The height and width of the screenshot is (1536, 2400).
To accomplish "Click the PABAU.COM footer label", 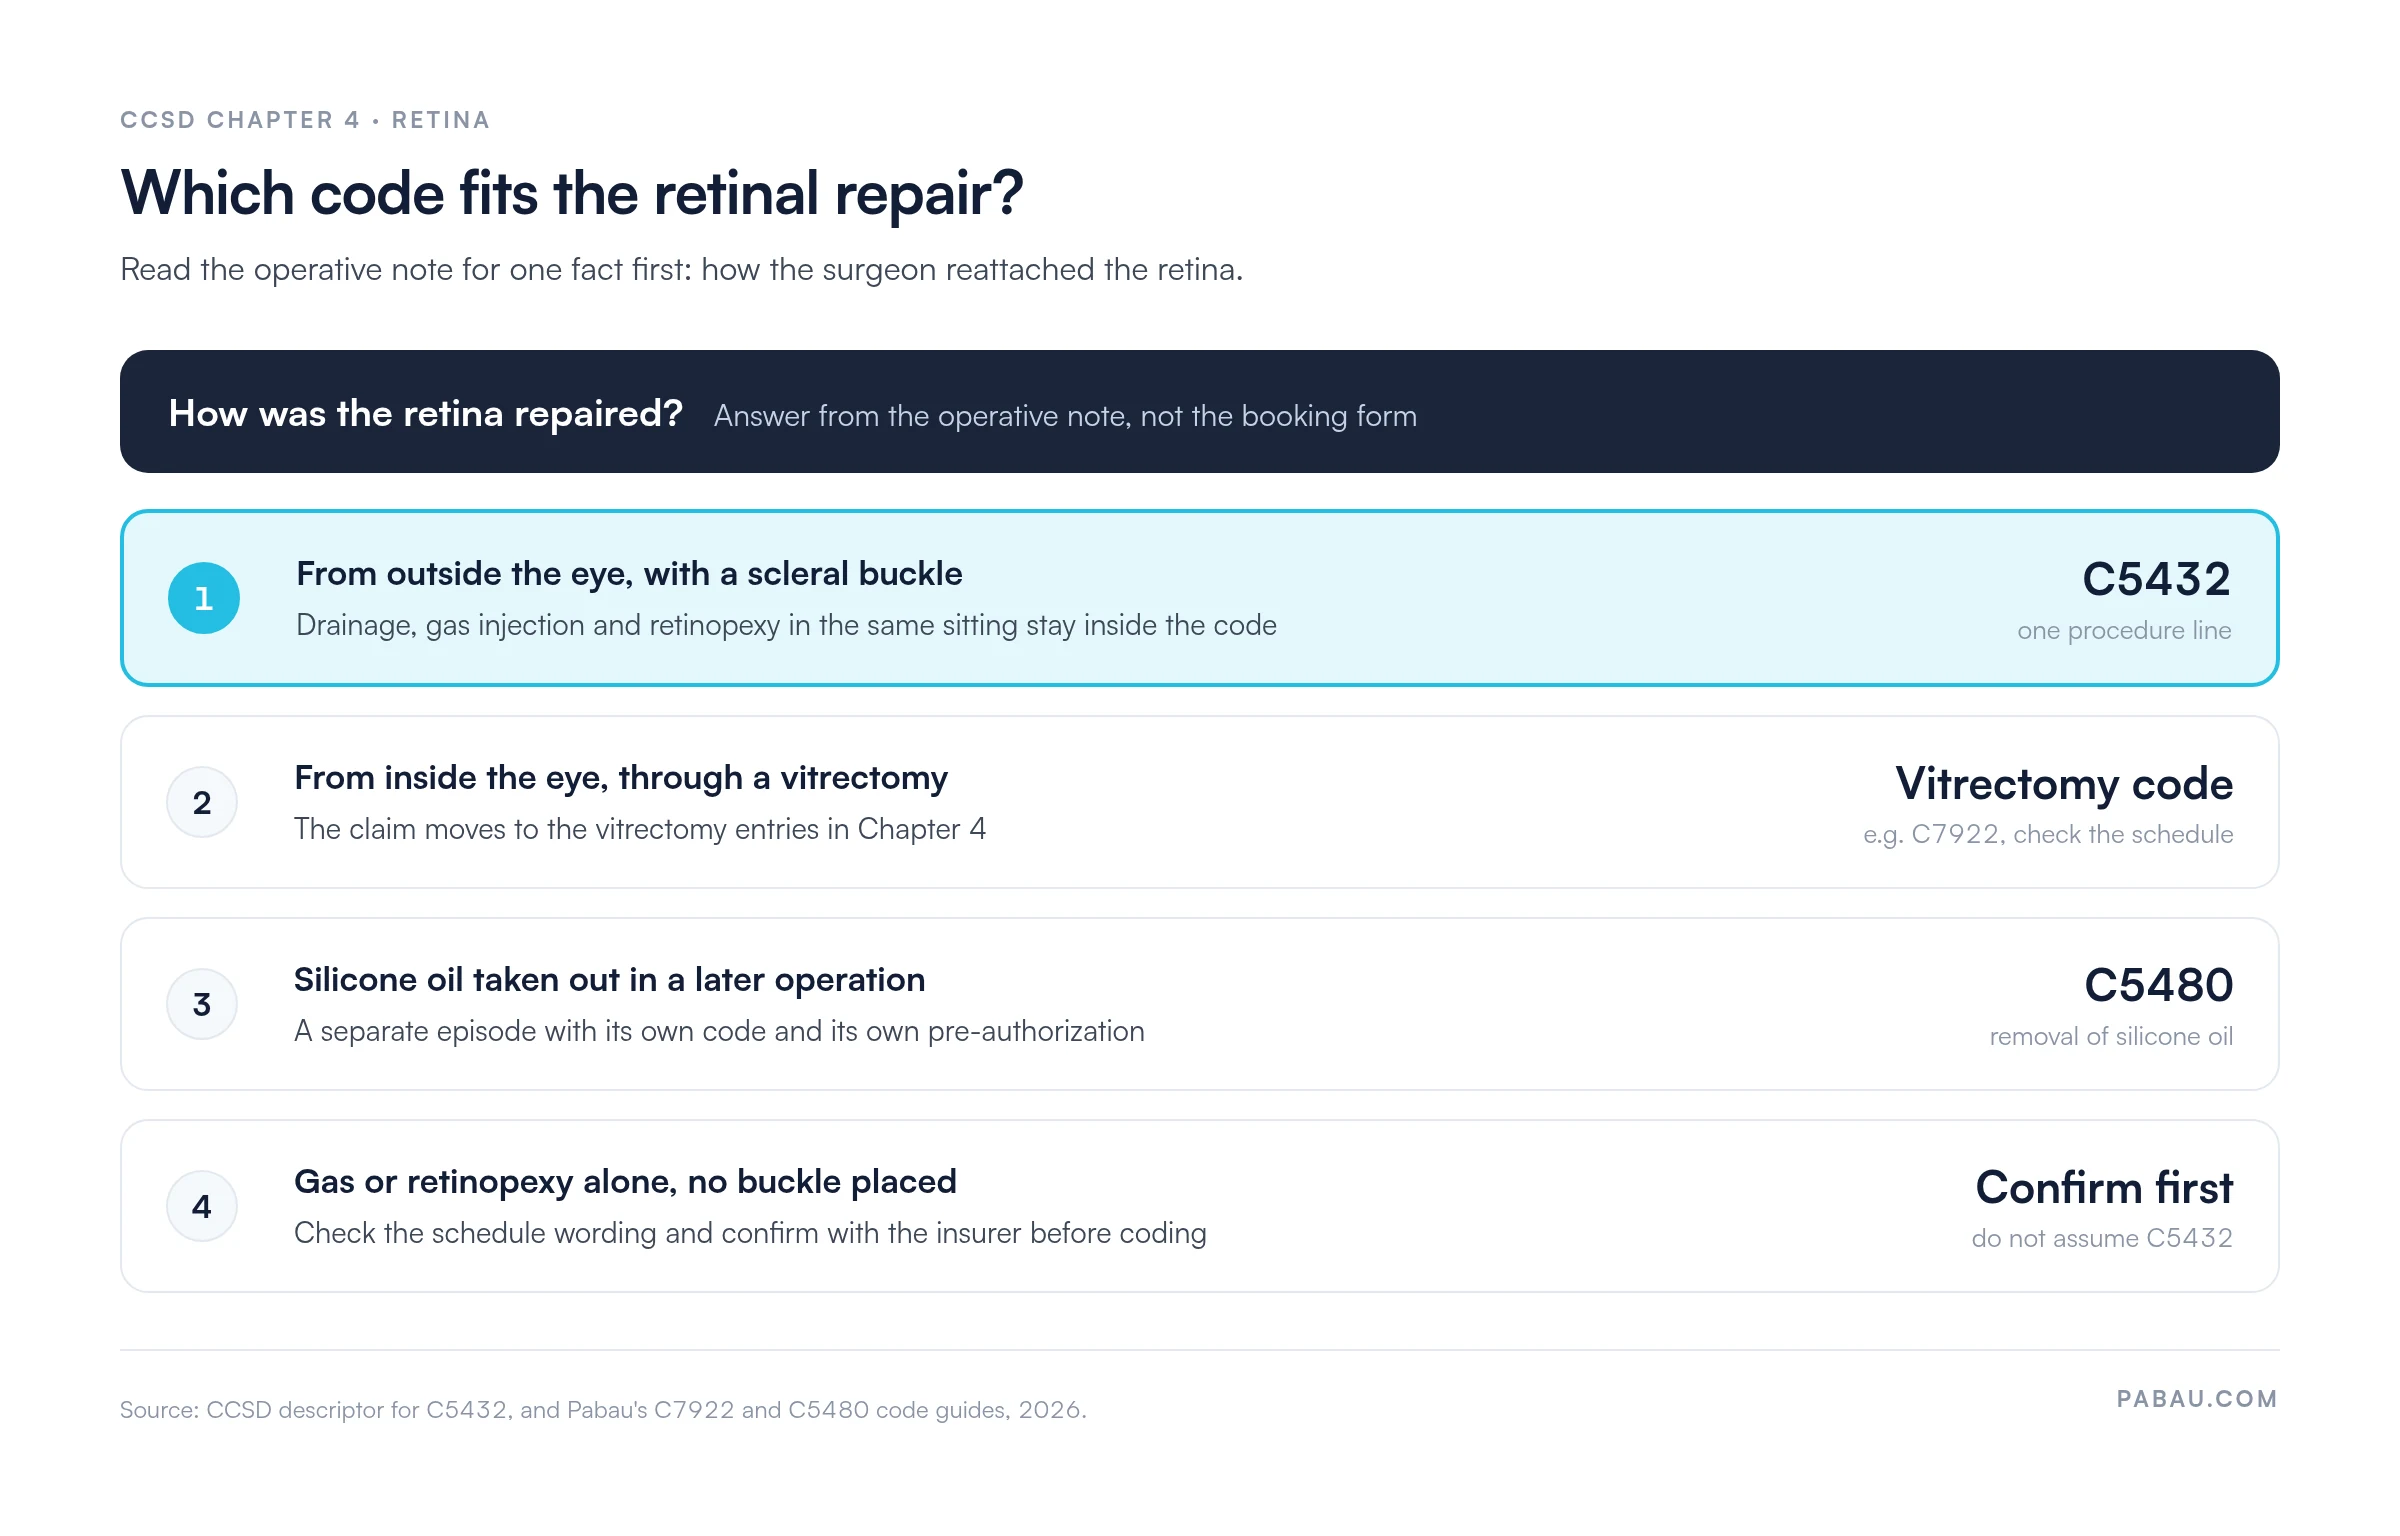I will point(2197,1399).
